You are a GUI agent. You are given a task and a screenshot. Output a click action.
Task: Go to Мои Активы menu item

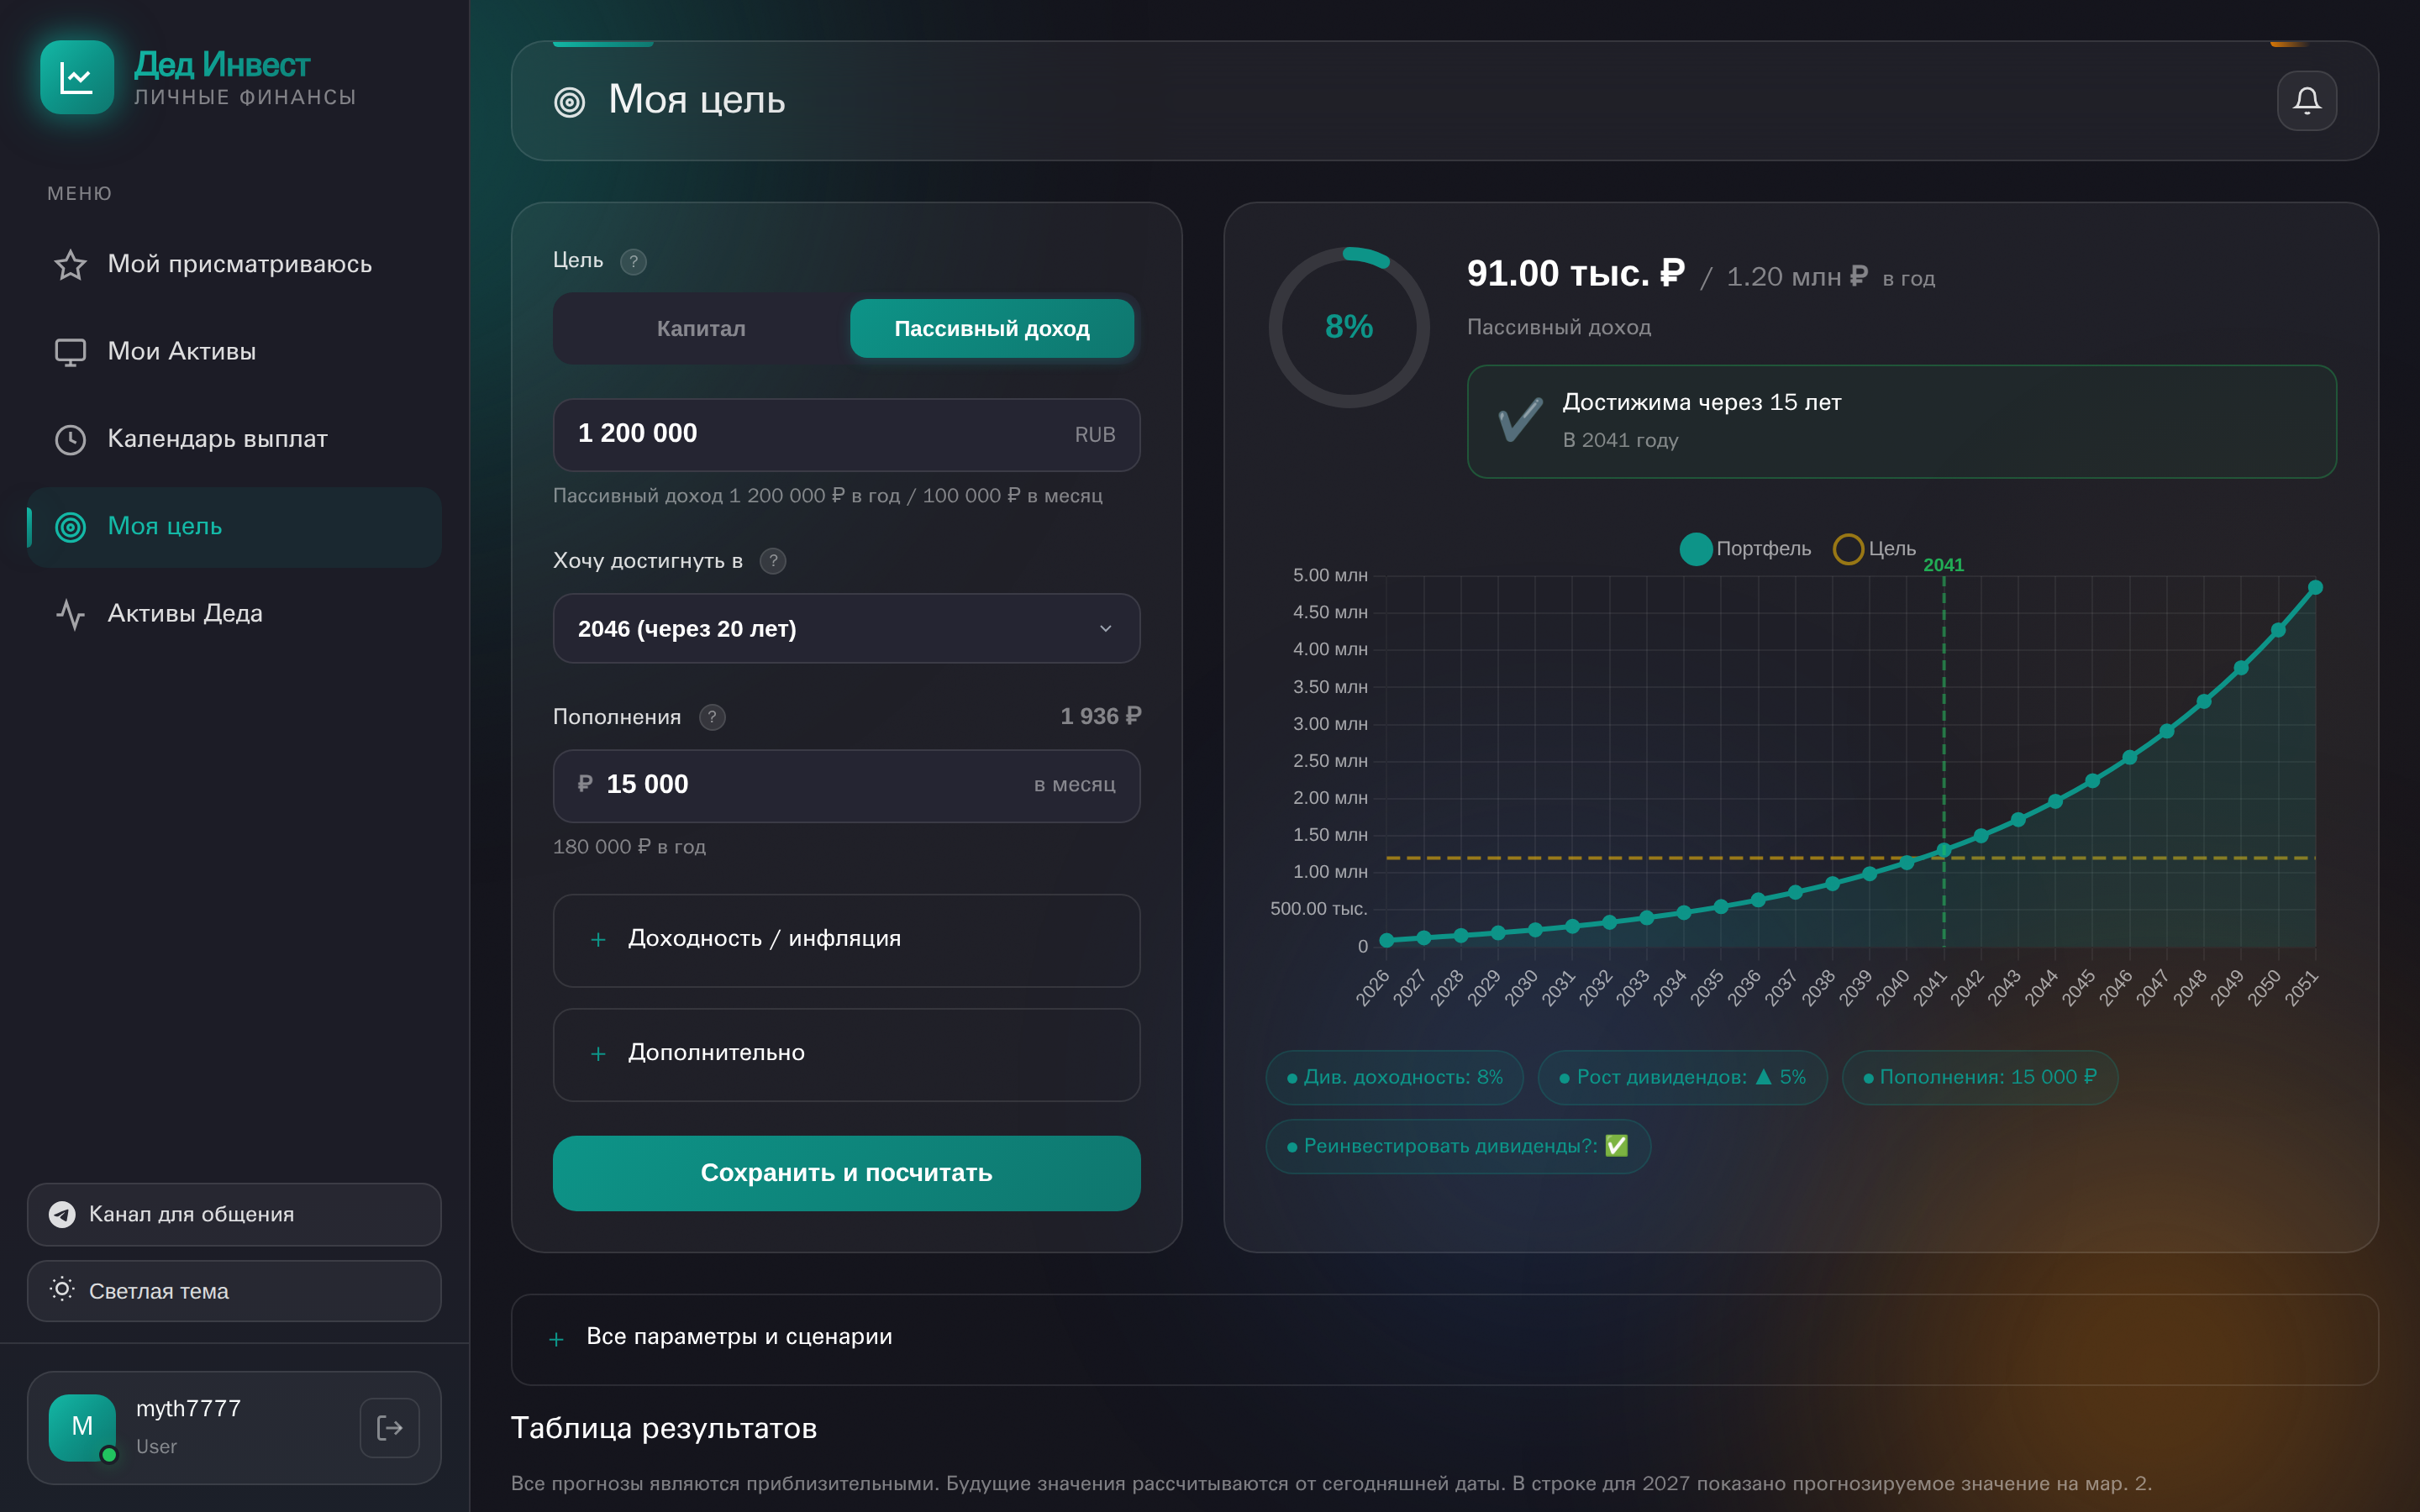pos(181,352)
